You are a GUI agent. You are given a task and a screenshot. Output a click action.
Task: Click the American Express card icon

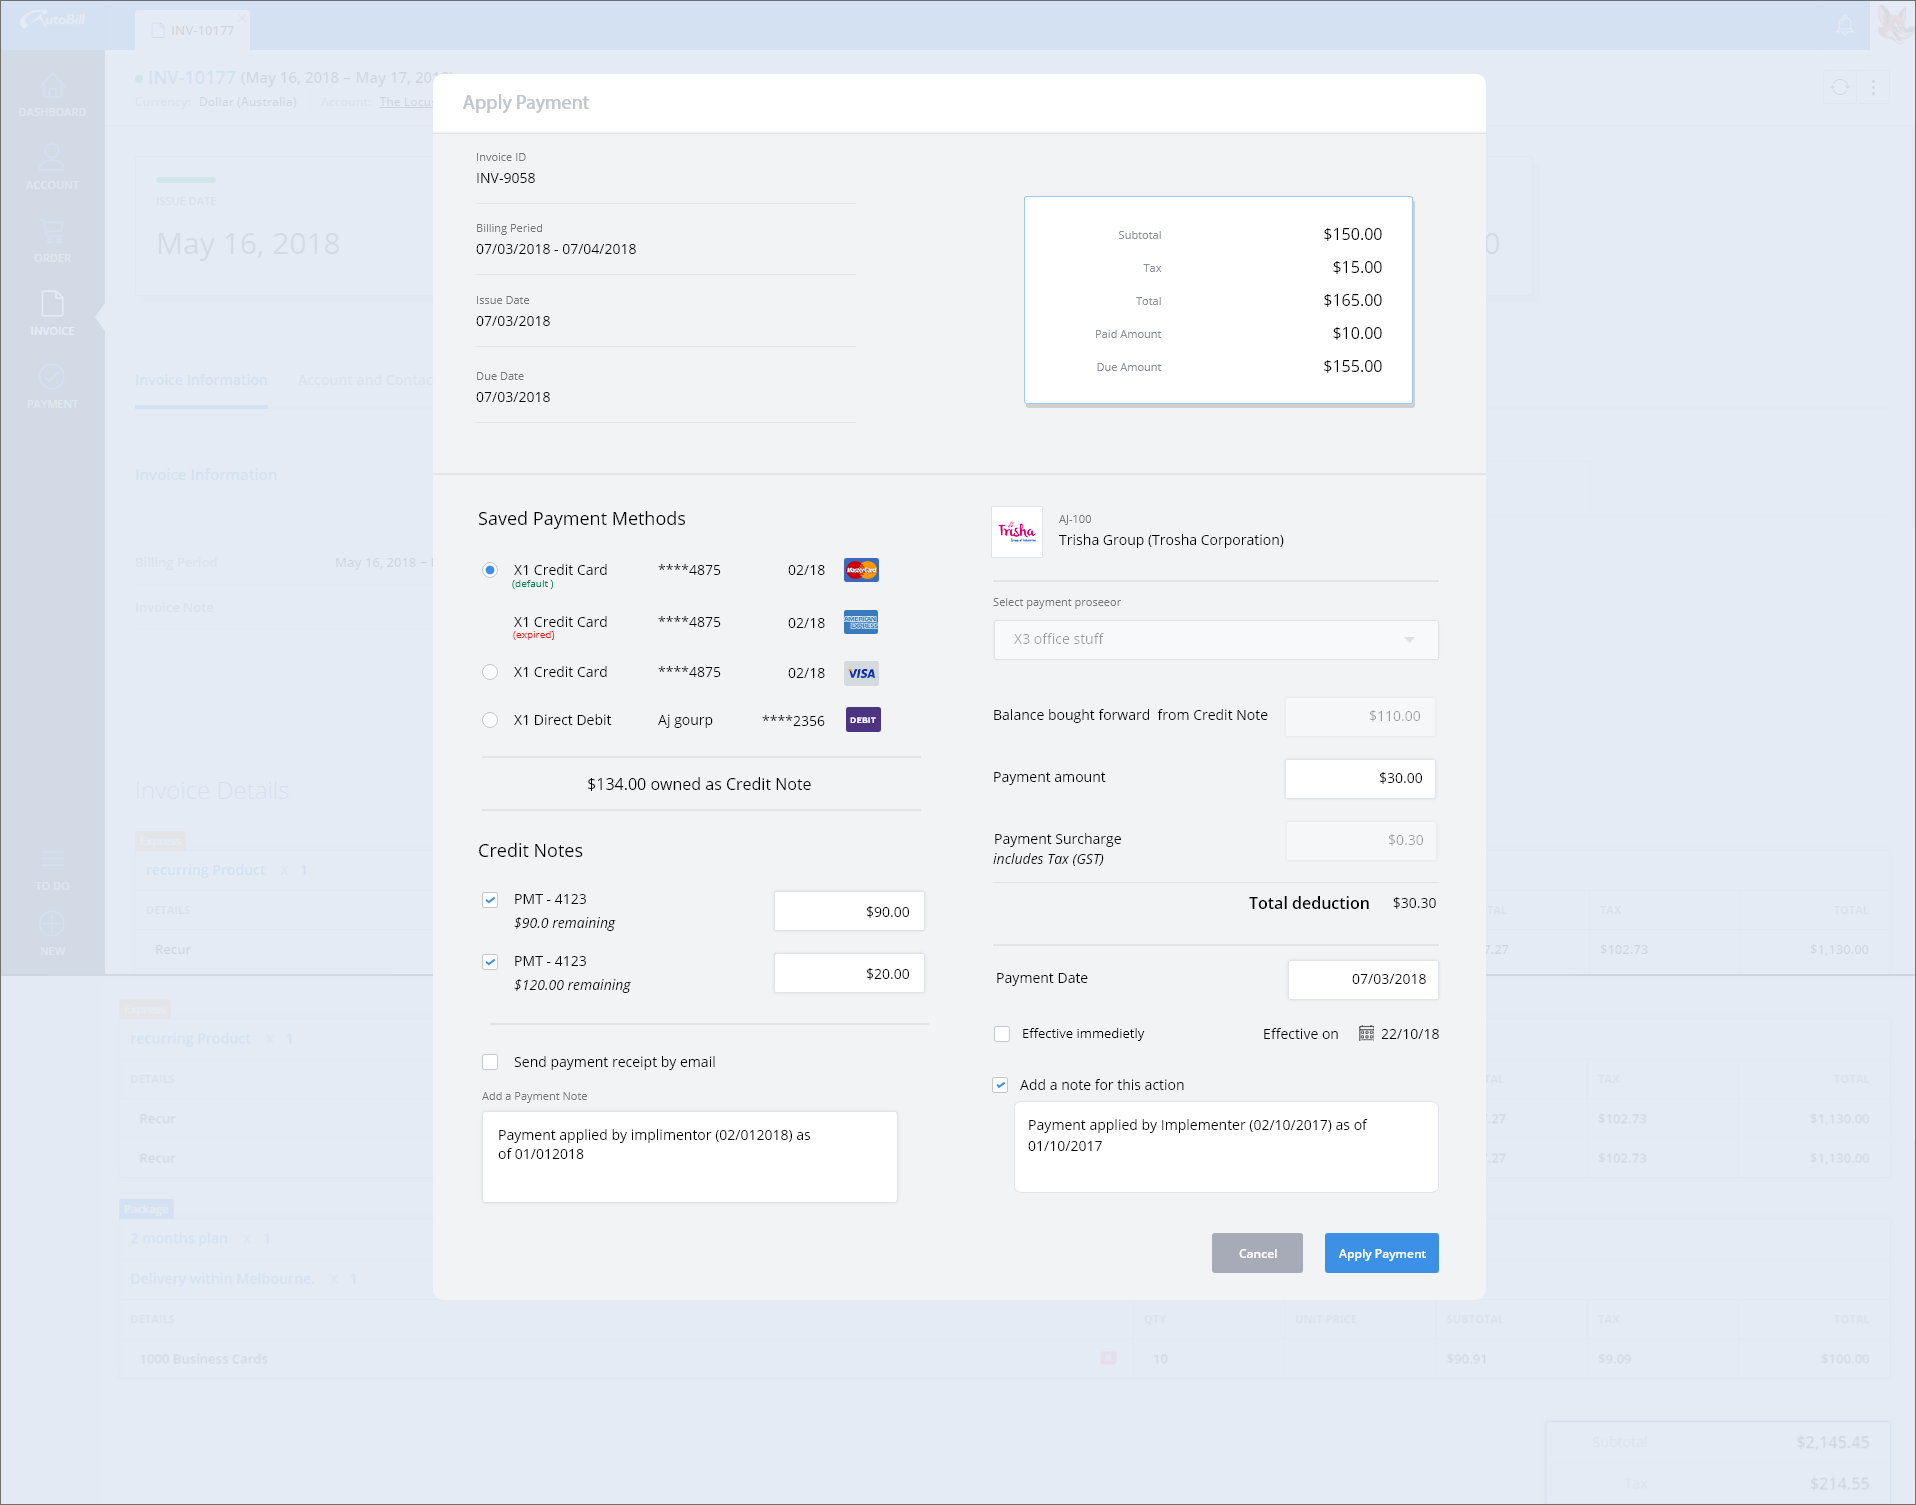click(x=860, y=622)
